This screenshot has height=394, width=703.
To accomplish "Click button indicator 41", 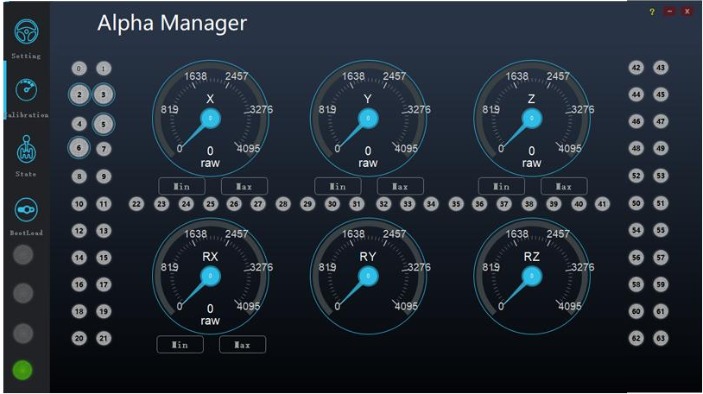I will pos(602,204).
